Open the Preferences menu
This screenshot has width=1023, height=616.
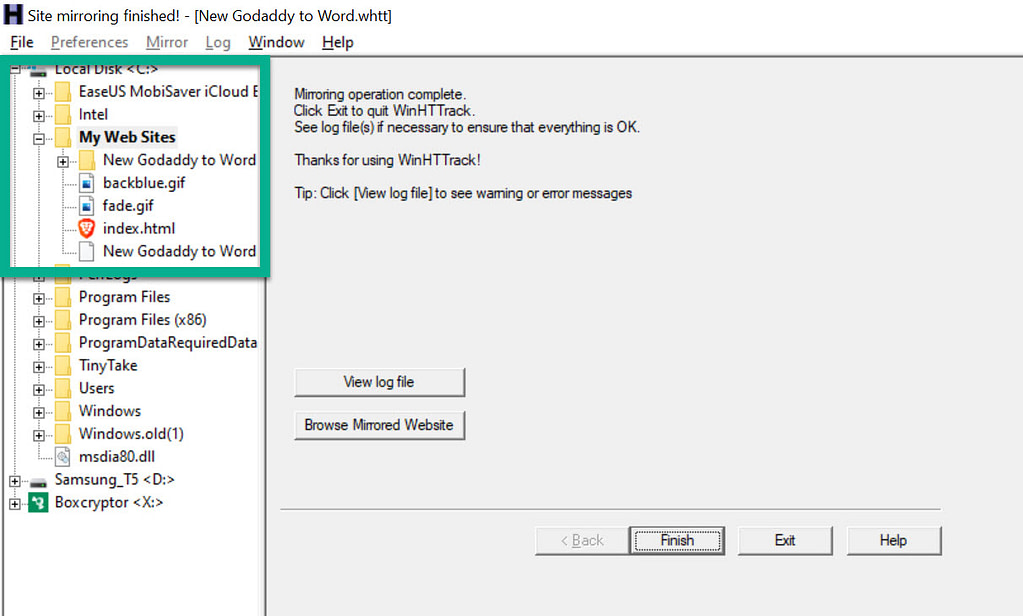[89, 42]
